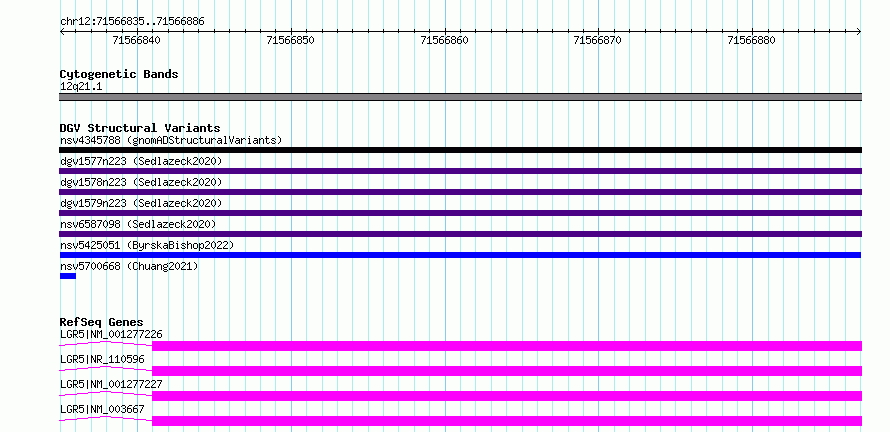
Task: Click the purple dgv1578n223 variant bar
Action: (460, 192)
